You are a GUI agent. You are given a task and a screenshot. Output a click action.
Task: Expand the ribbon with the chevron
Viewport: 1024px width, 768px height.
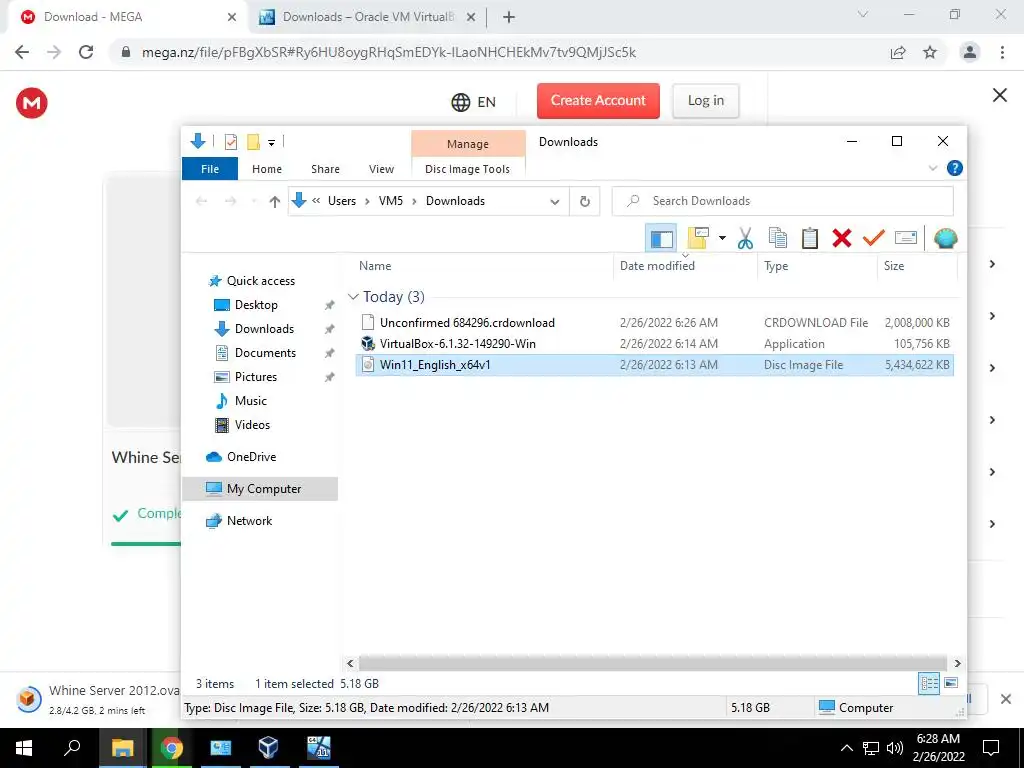coord(933,168)
